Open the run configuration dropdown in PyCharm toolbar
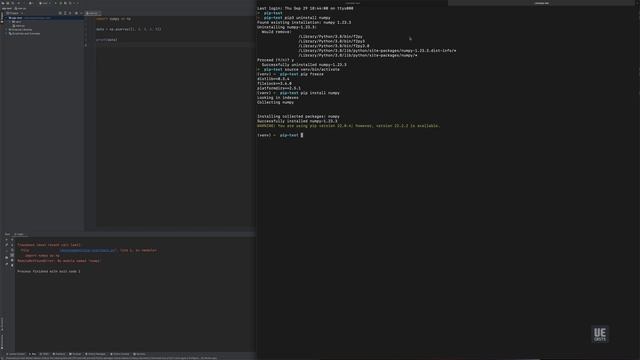 44,3
